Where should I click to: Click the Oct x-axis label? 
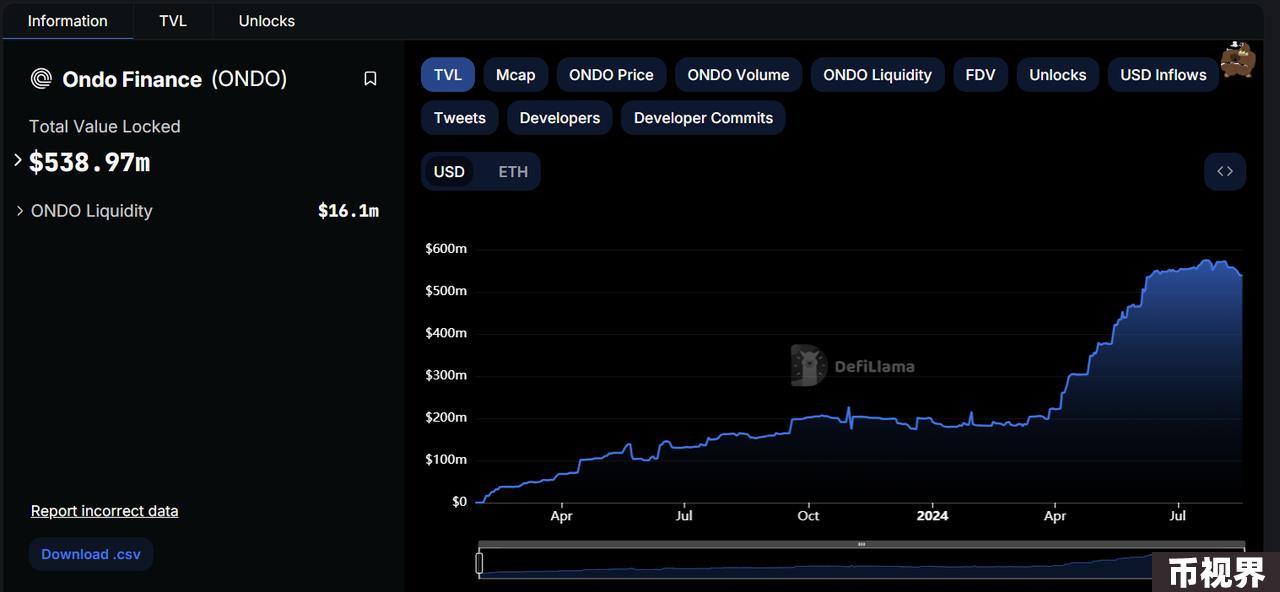coord(808,516)
